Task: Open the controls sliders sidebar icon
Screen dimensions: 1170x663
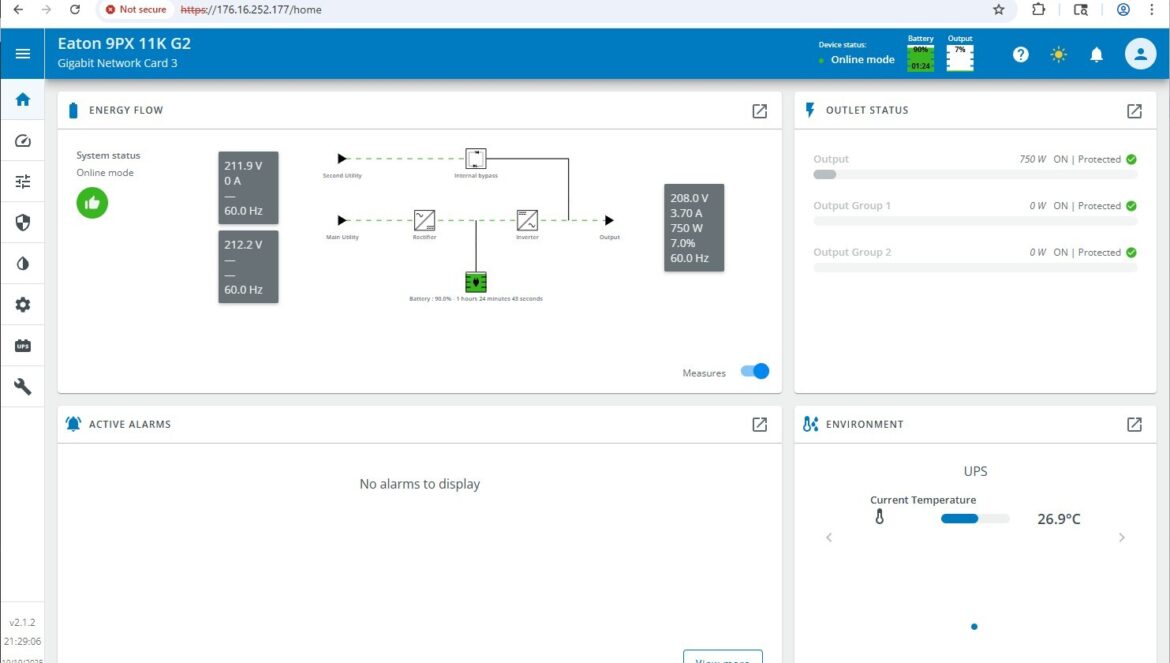Action: pyautogui.click(x=22, y=182)
